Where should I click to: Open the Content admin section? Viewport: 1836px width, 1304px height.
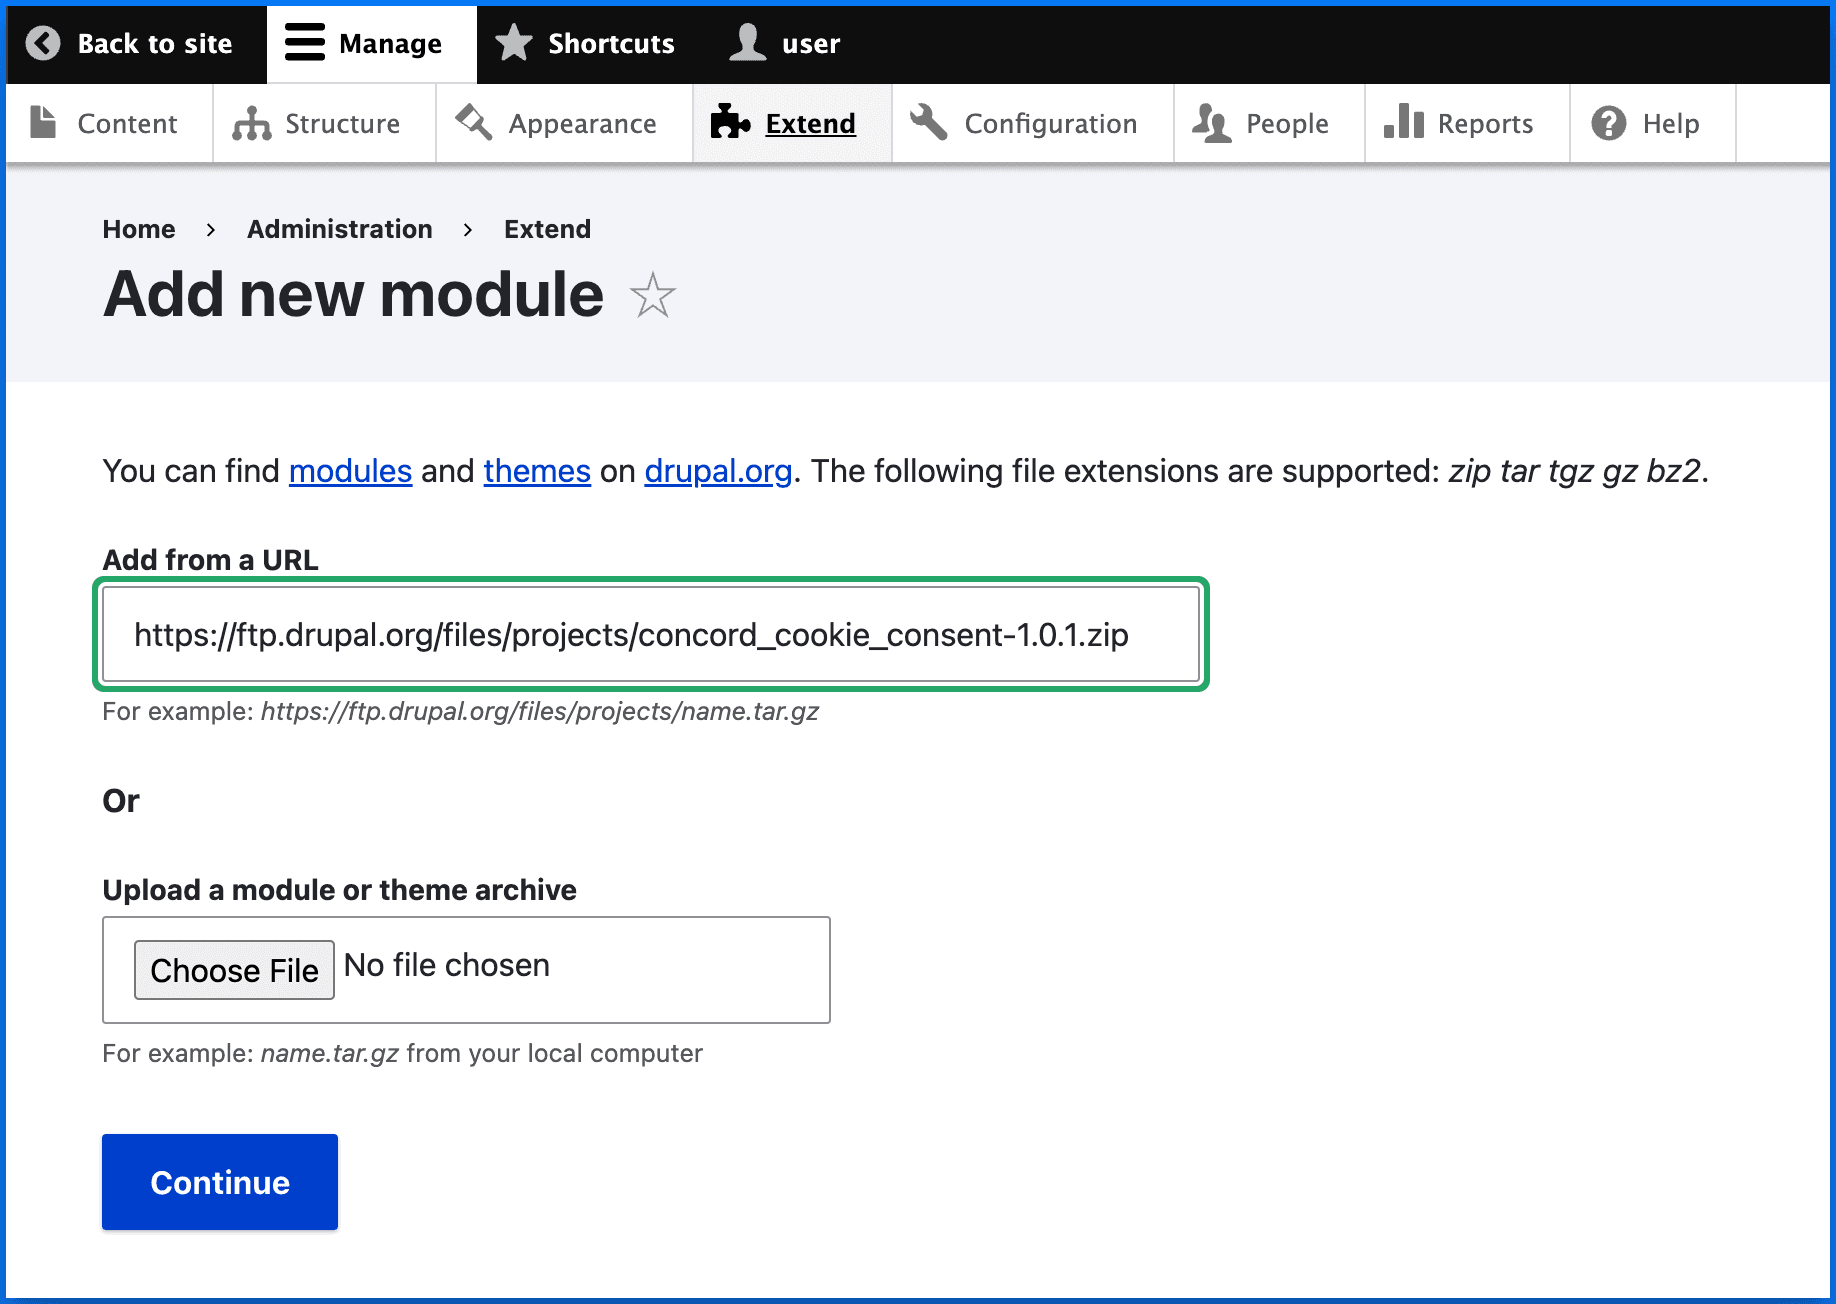coord(106,123)
